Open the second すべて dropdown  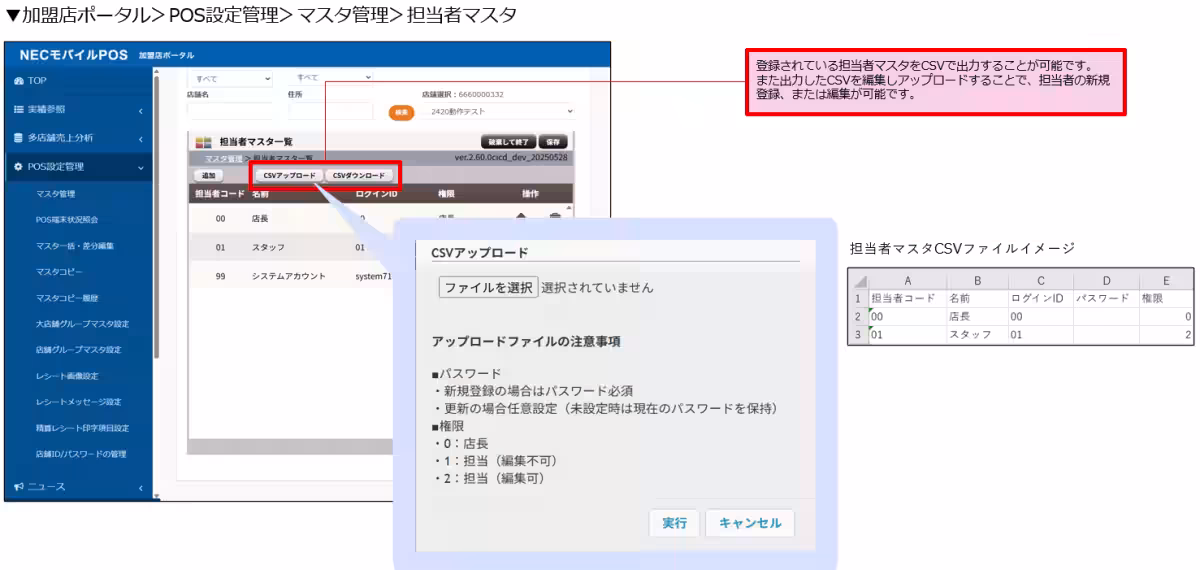333,77
